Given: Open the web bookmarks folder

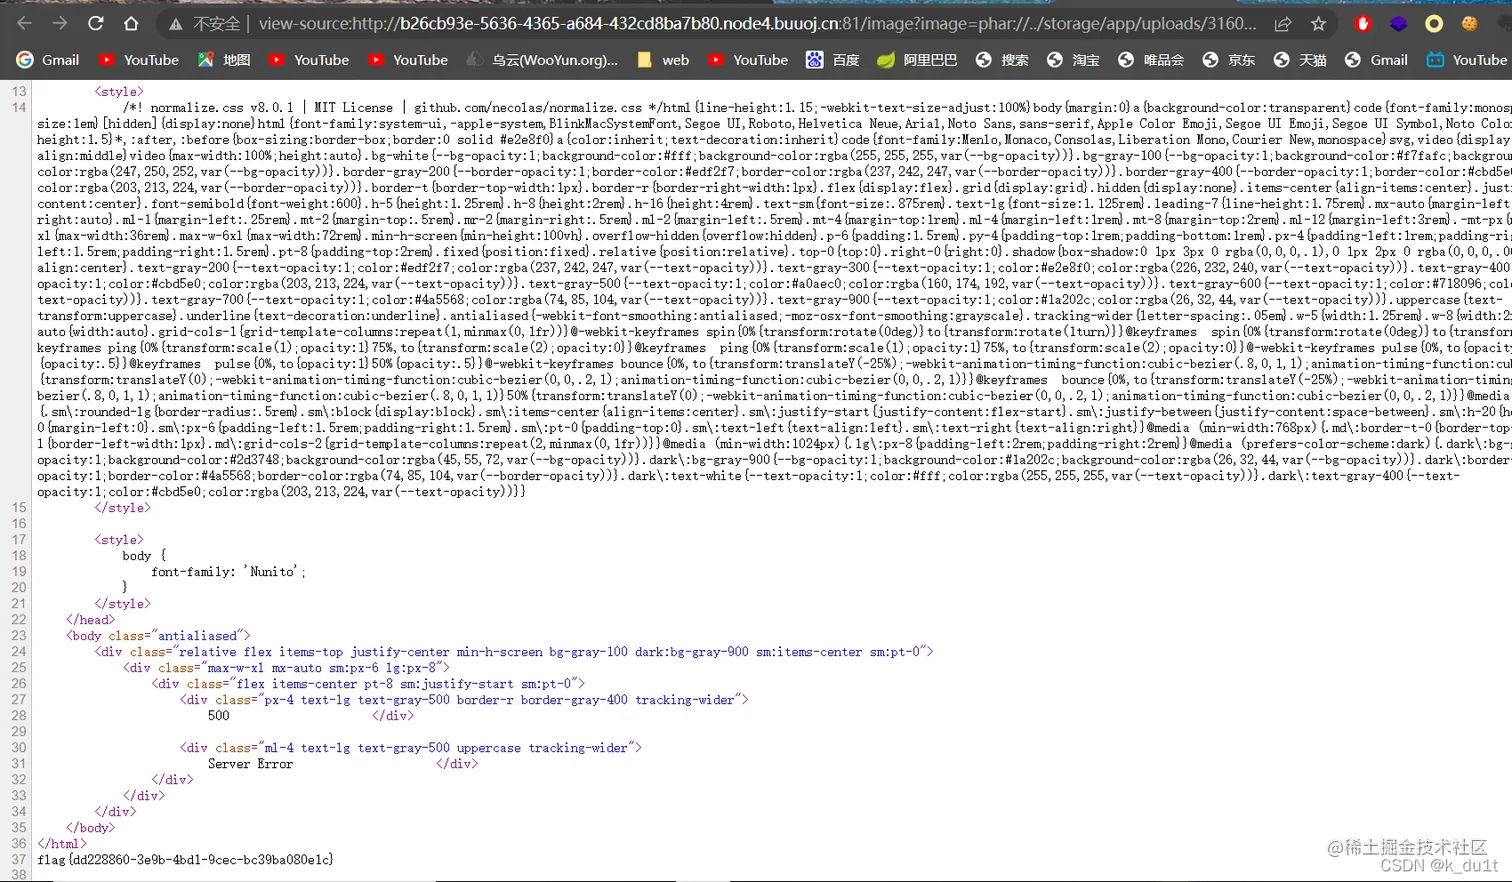Looking at the screenshot, I should [663, 60].
